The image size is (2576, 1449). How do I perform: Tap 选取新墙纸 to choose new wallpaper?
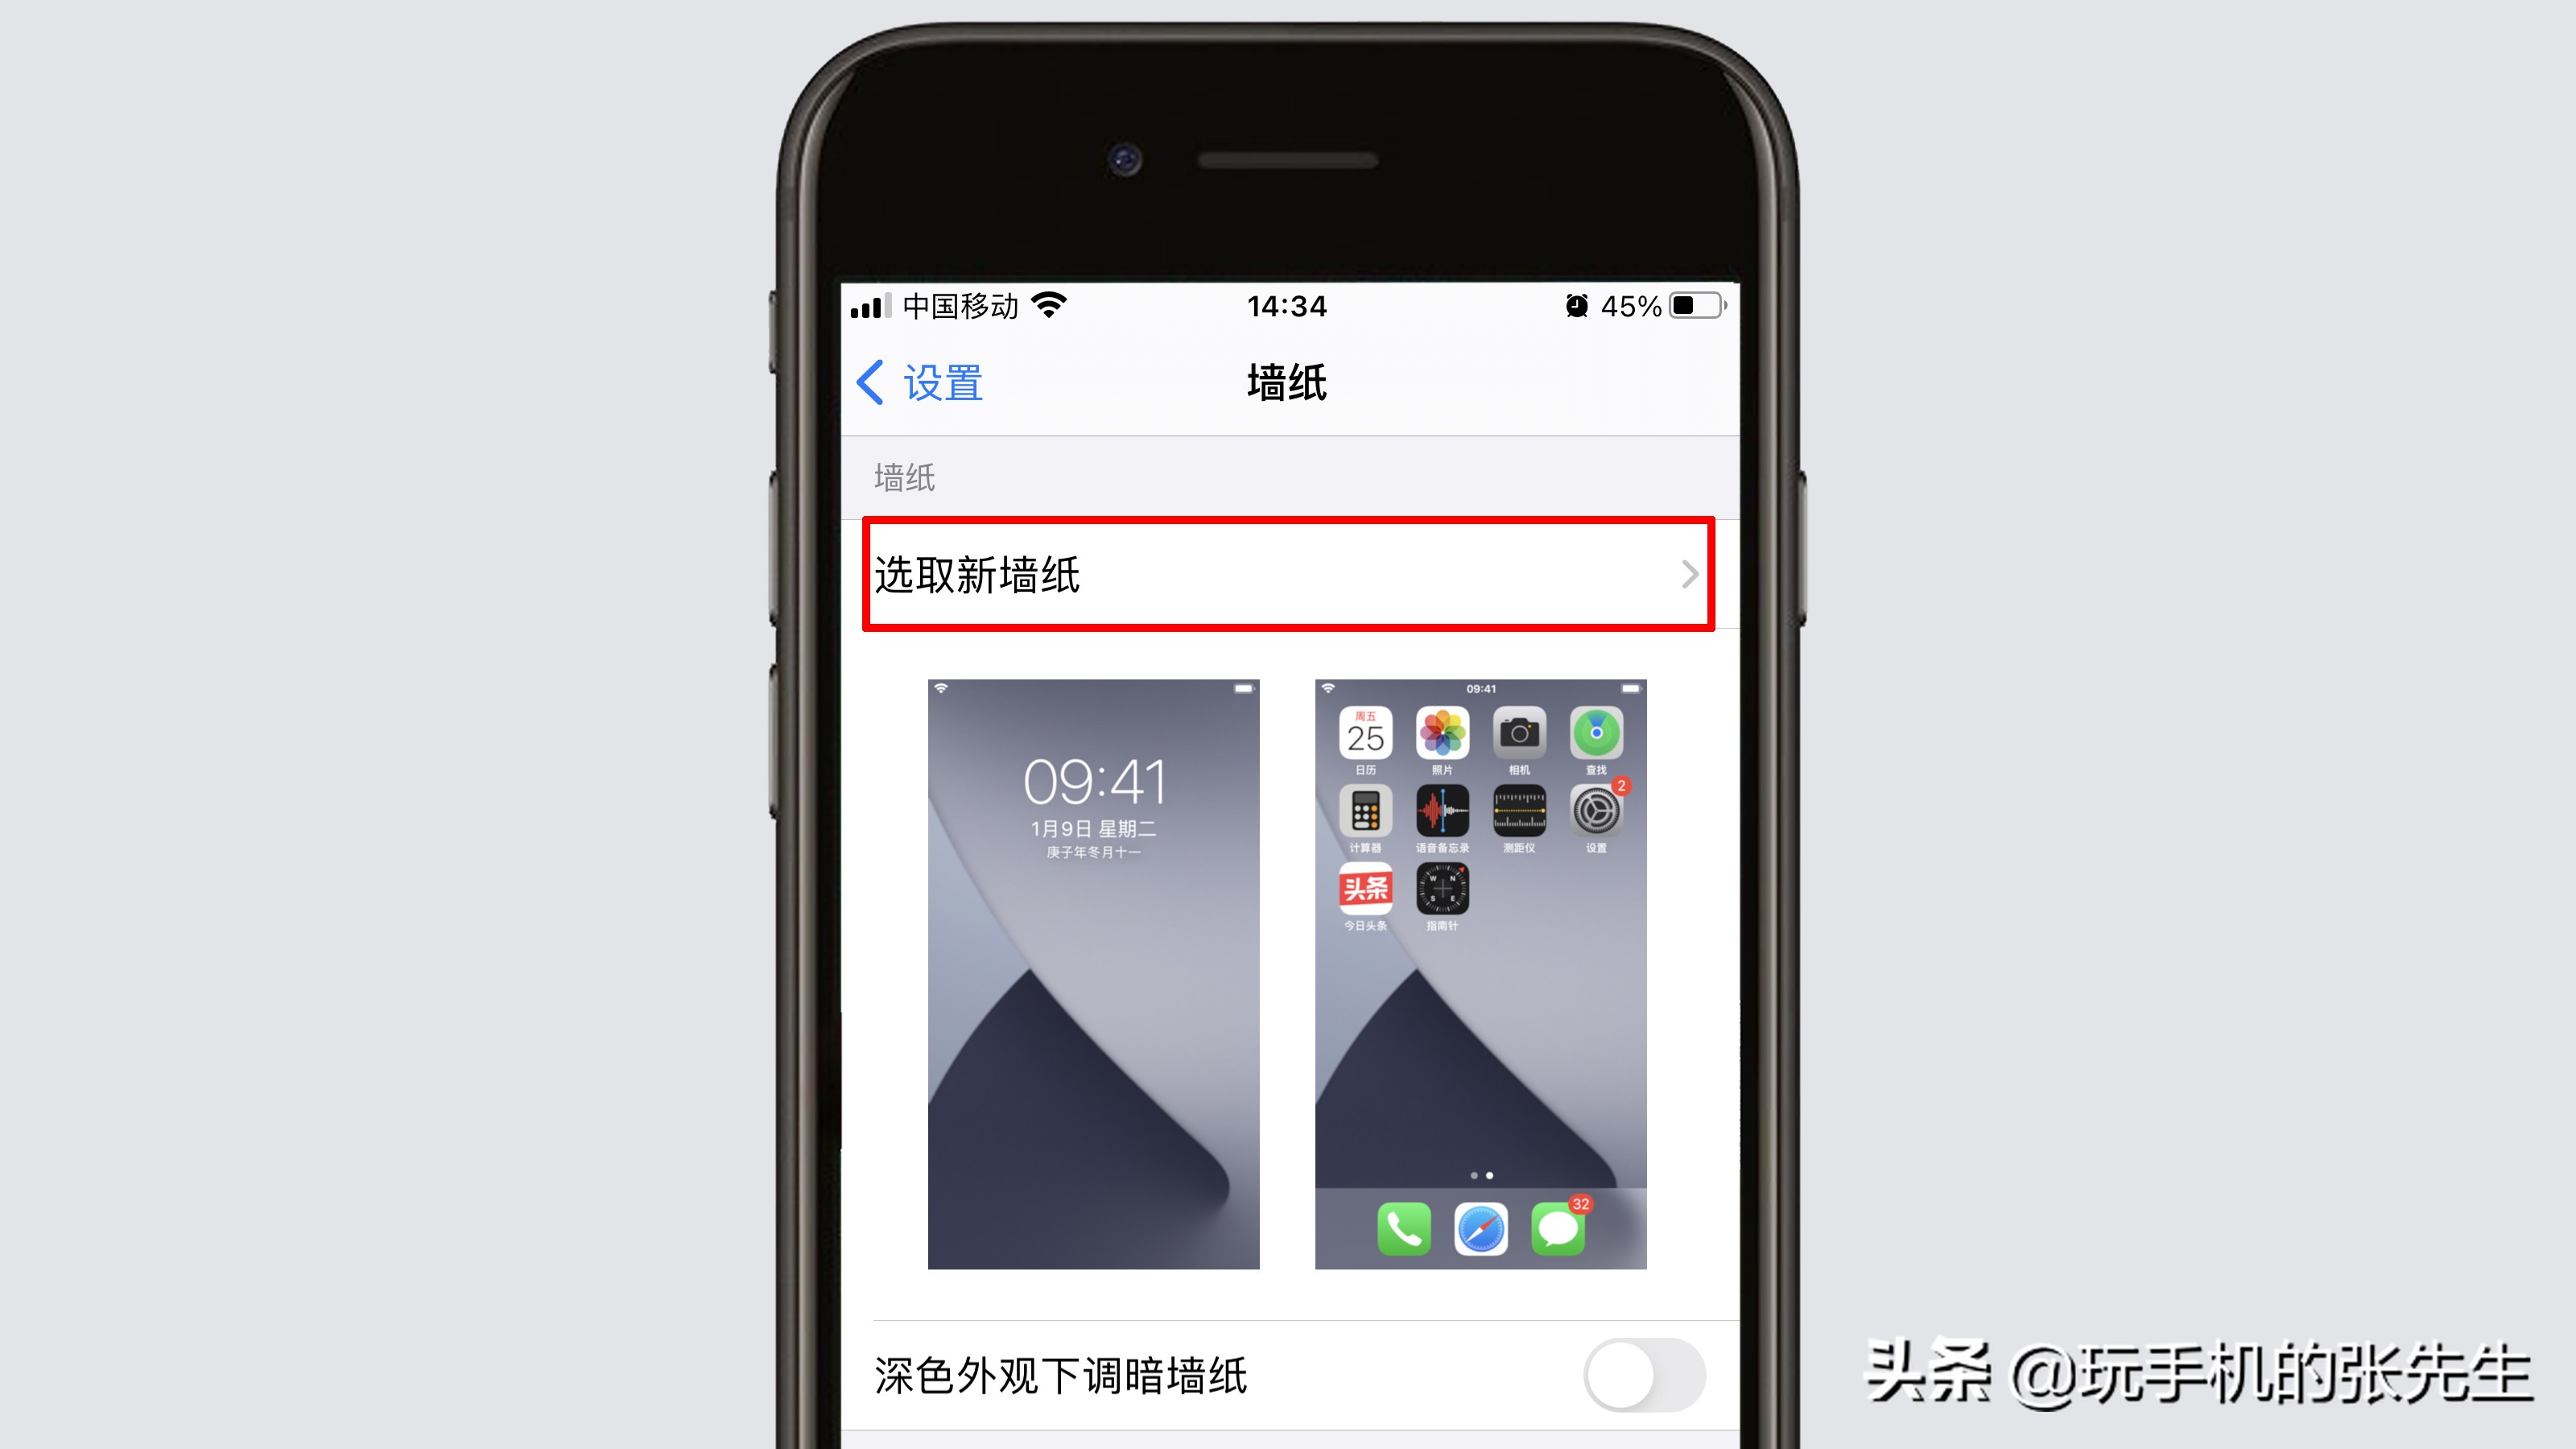[x=1286, y=573]
